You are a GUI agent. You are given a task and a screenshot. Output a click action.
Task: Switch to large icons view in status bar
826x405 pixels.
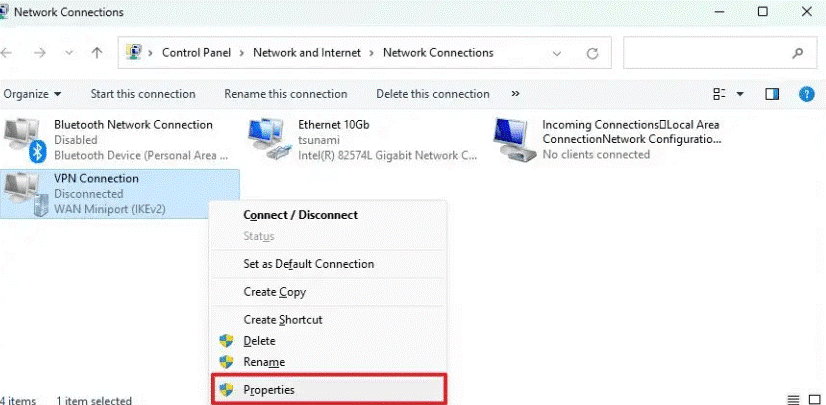pos(816,400)
